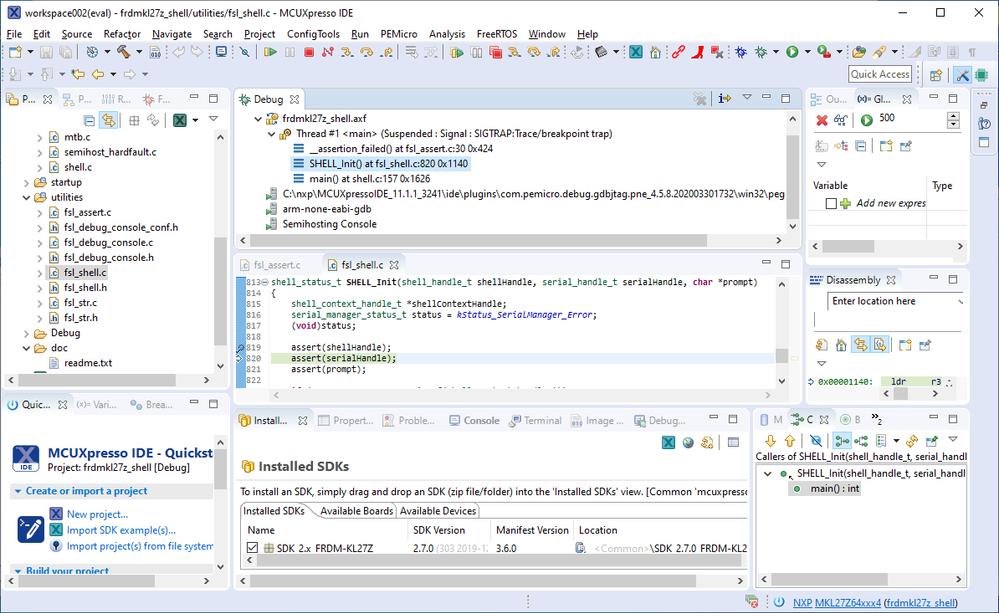Click the Resume debug toolbar icon
The height and width of the screenshot is (613, 999).
tap(270, 52)
